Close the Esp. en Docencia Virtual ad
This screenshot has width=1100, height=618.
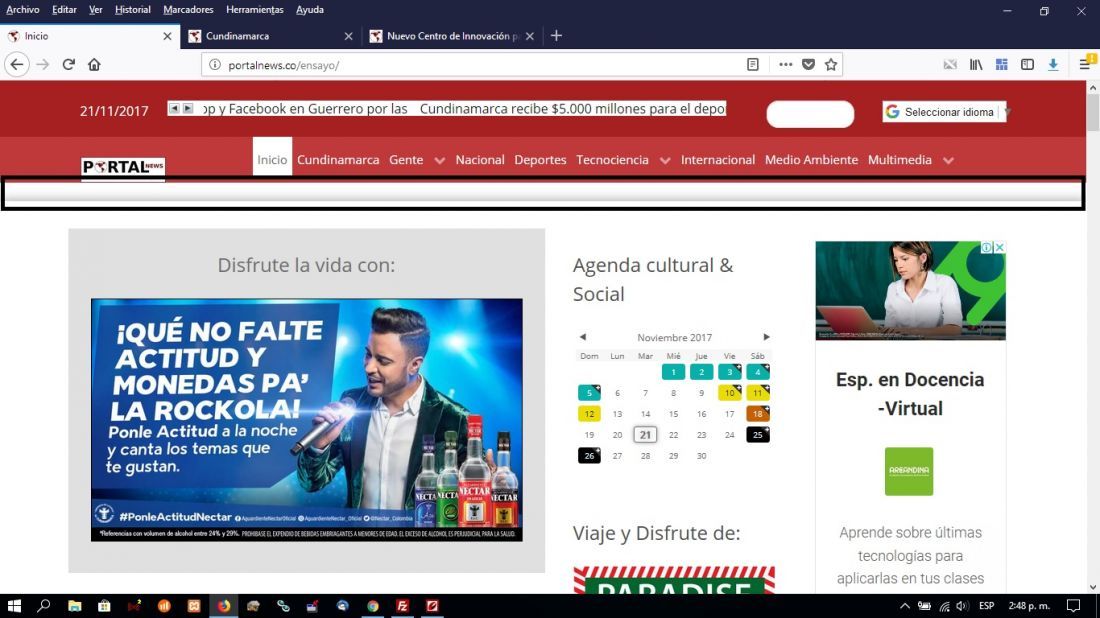(x=1000, y=248)
